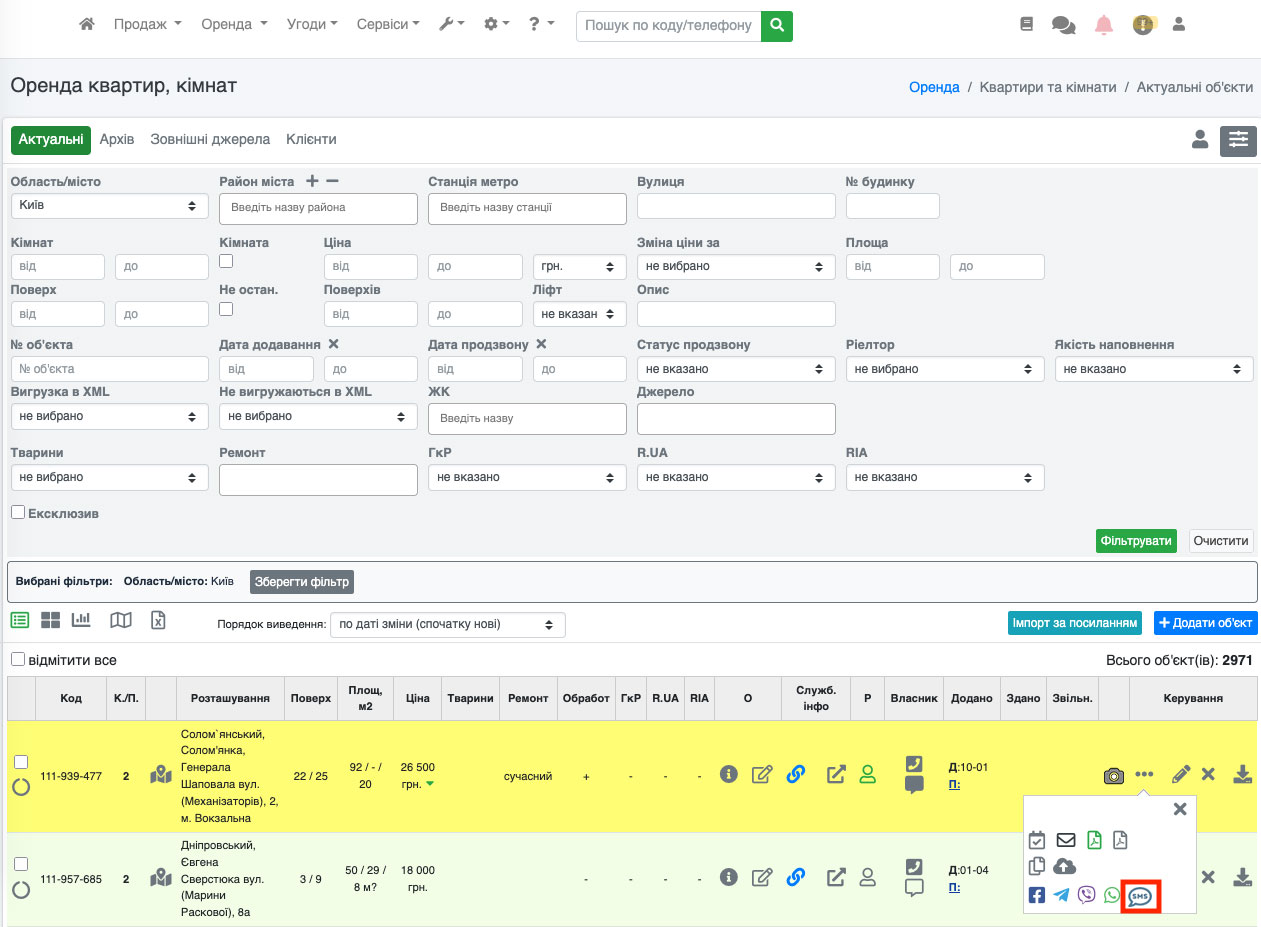This screenshot has height=927, width=1261.
Task: Share listing via Facebook icon
Action: pyautogui.click(x=1037, y=895)
